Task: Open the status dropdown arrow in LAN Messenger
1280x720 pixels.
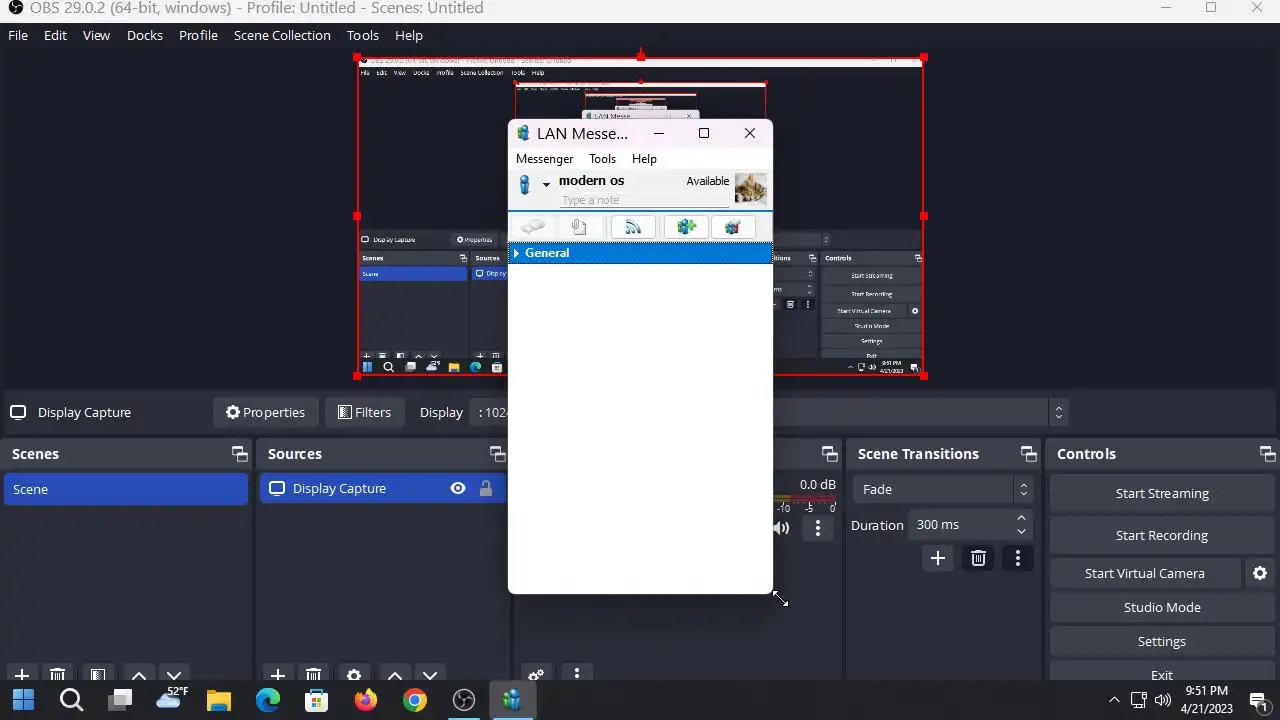Action: tap(546, 184)
